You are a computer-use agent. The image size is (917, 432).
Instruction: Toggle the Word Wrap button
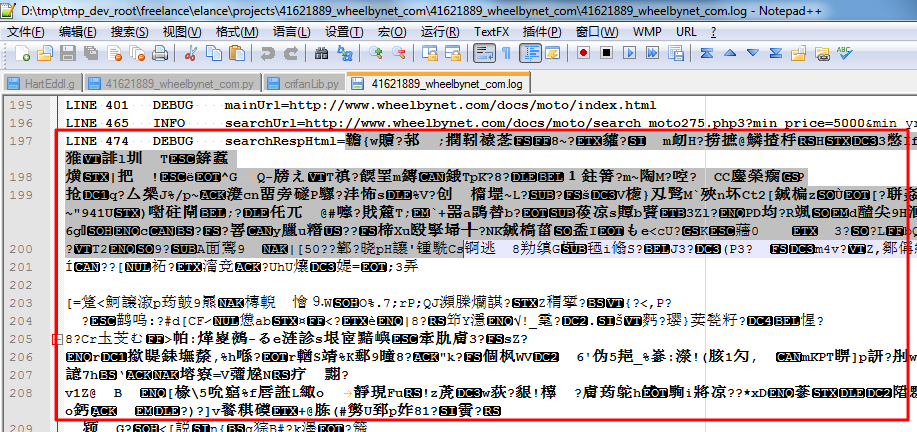tap(484, 53)
